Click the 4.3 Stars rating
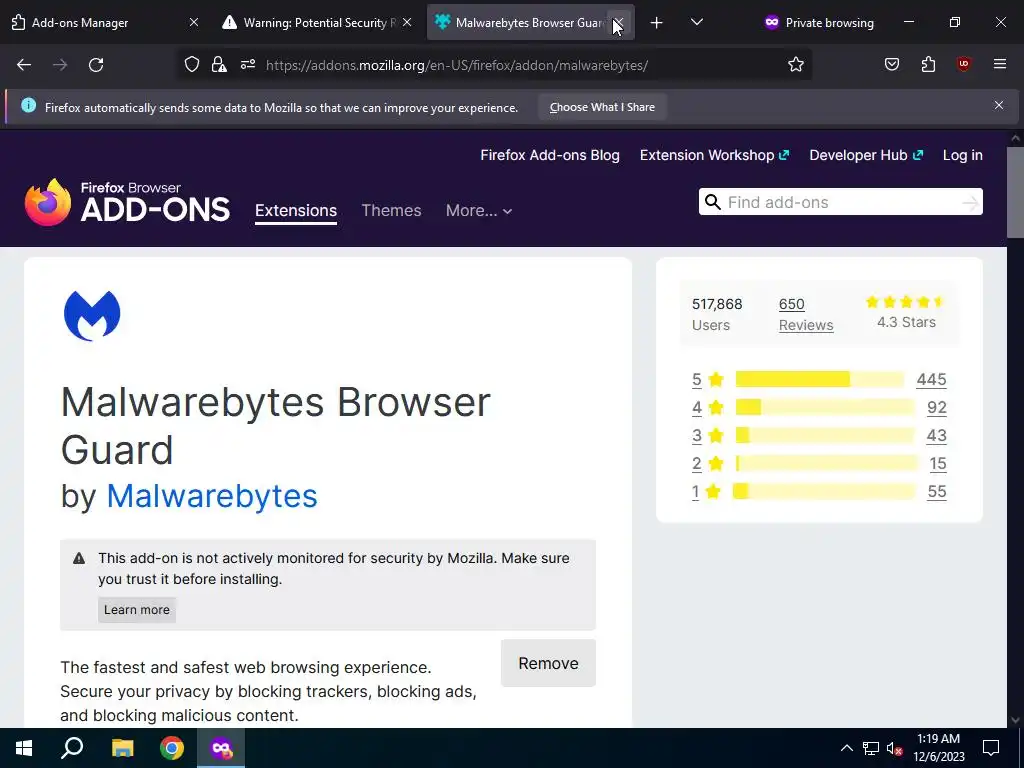 pyautogui.click(x=906, y=312)
